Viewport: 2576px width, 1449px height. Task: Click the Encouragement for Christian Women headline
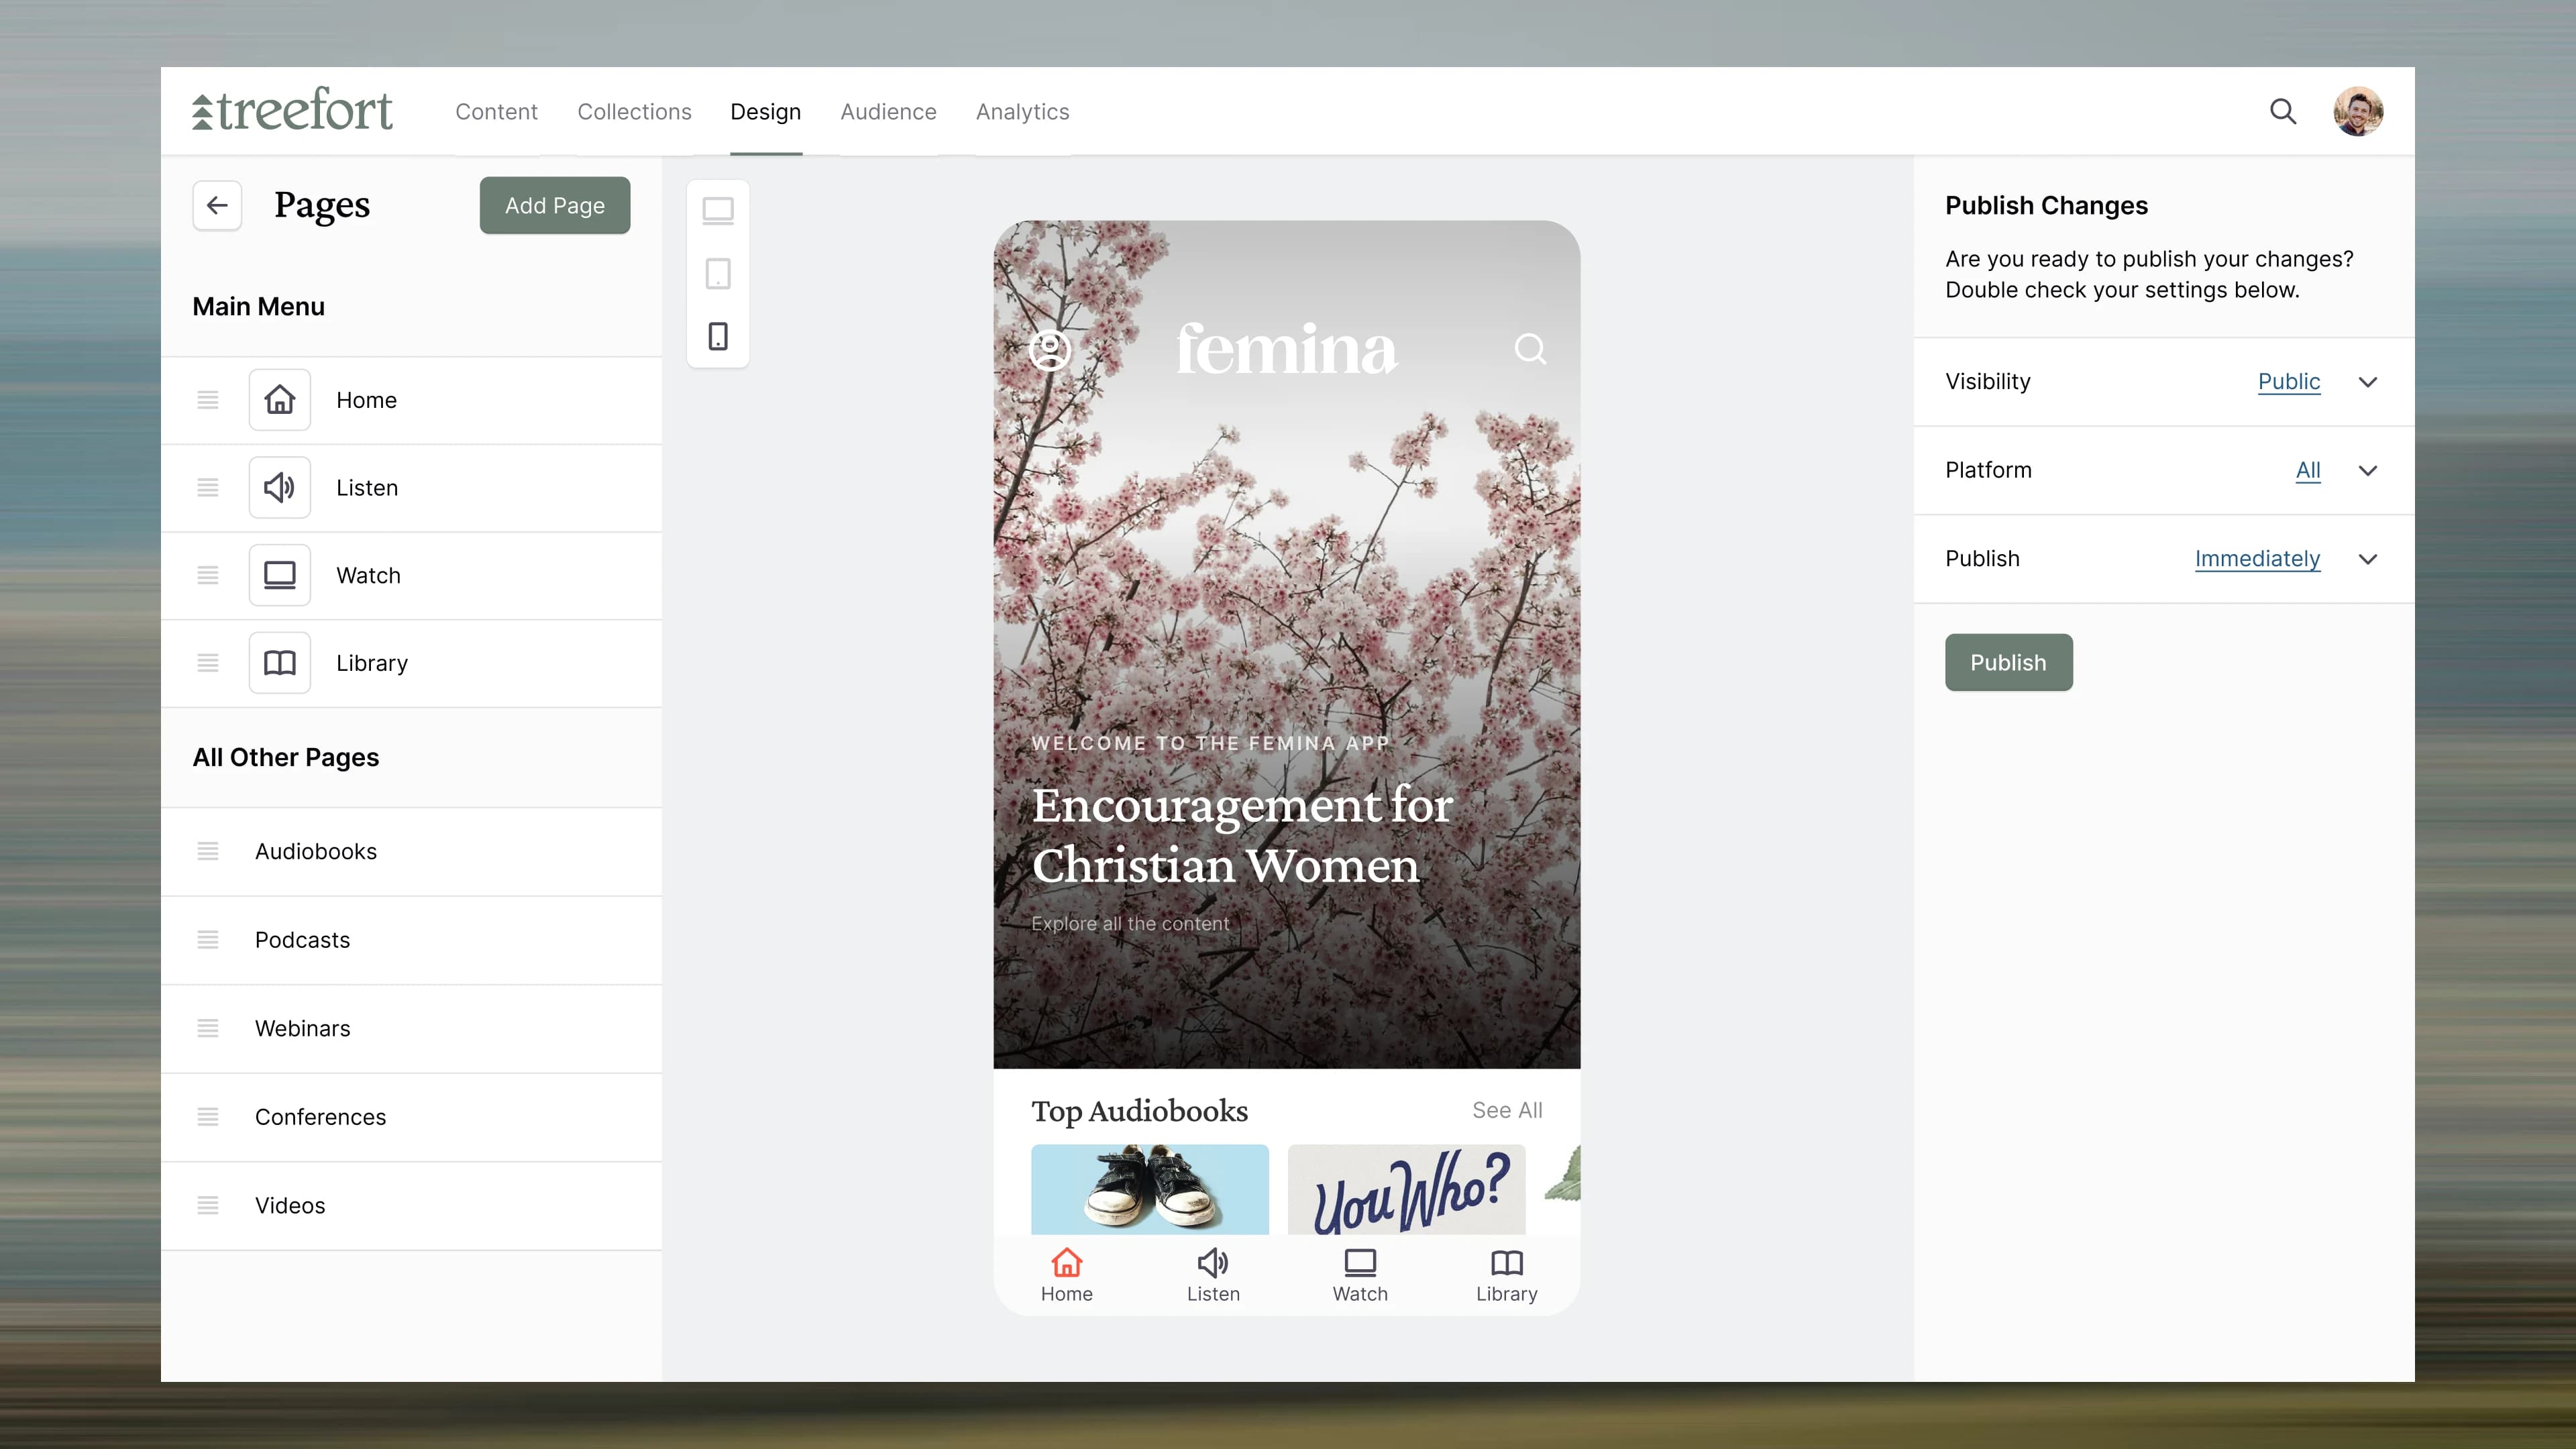[1242, 835]
